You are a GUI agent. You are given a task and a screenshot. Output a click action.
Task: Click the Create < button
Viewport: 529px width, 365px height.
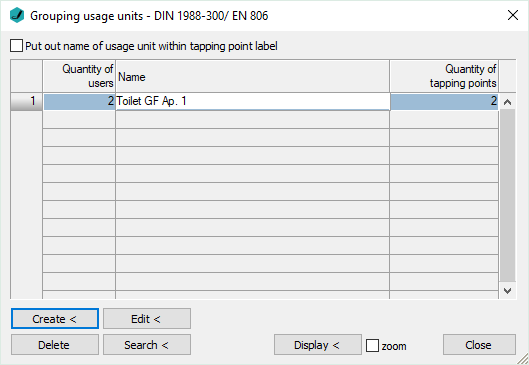(x=55, y=318)
